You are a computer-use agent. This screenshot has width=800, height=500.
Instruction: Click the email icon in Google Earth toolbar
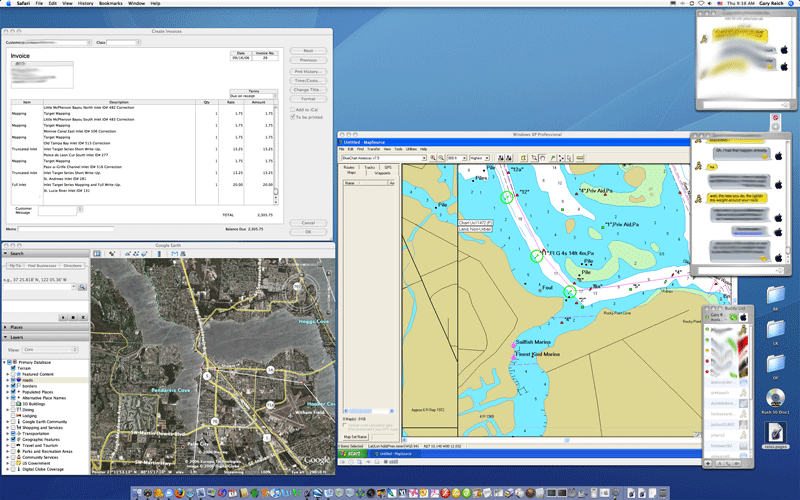tap(174, 254)
